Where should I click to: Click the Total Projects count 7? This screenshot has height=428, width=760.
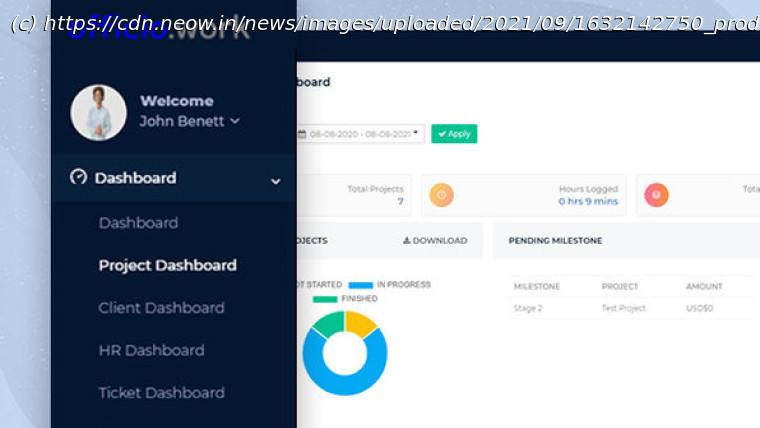coord(400,201)
